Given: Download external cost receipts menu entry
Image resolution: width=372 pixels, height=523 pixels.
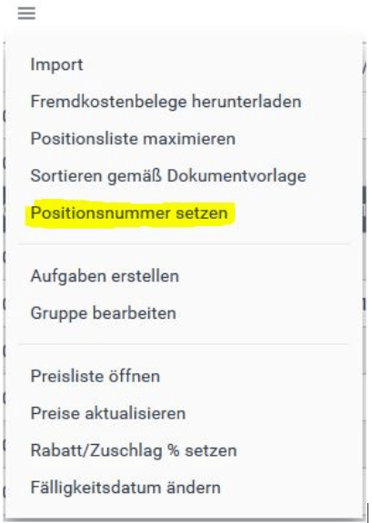Looking at the screenshot, I should pos(166,101).
